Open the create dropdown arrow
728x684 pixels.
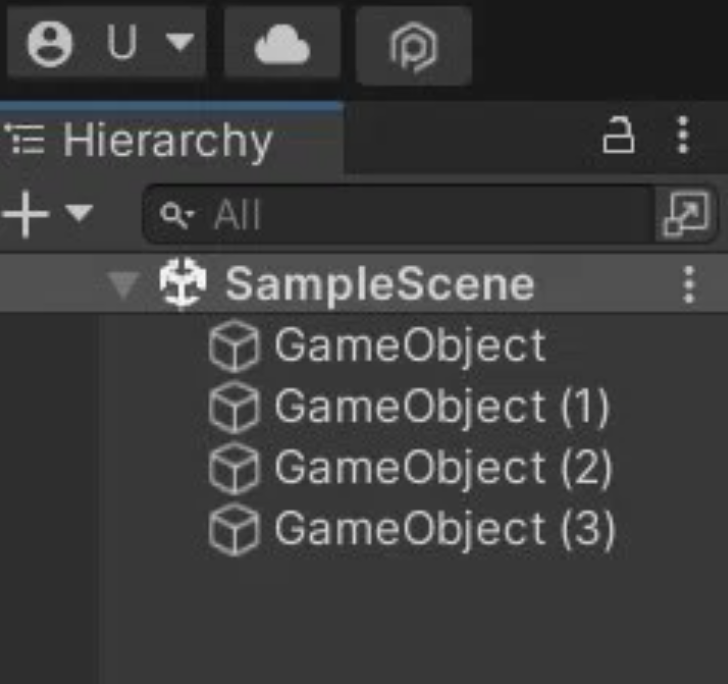[x=78, y=214]
